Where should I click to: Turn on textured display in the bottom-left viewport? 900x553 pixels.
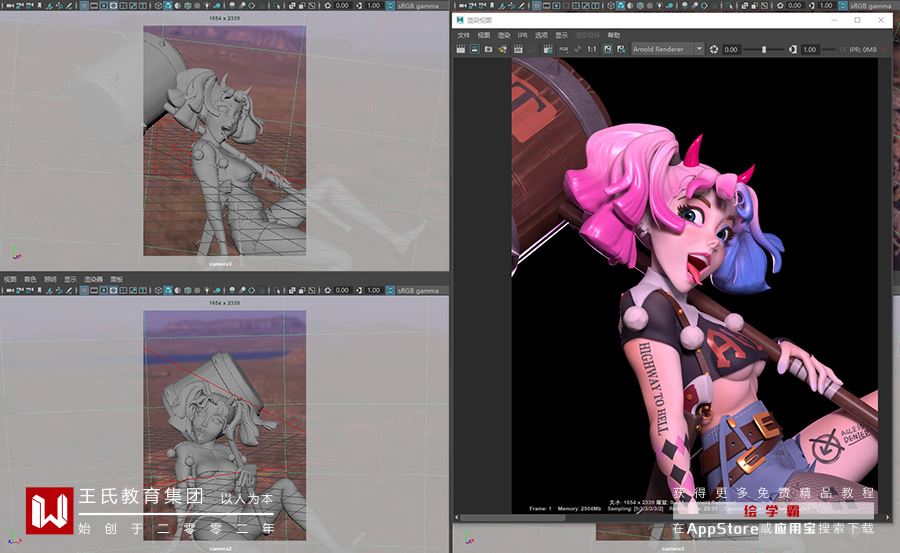[197, 291]
